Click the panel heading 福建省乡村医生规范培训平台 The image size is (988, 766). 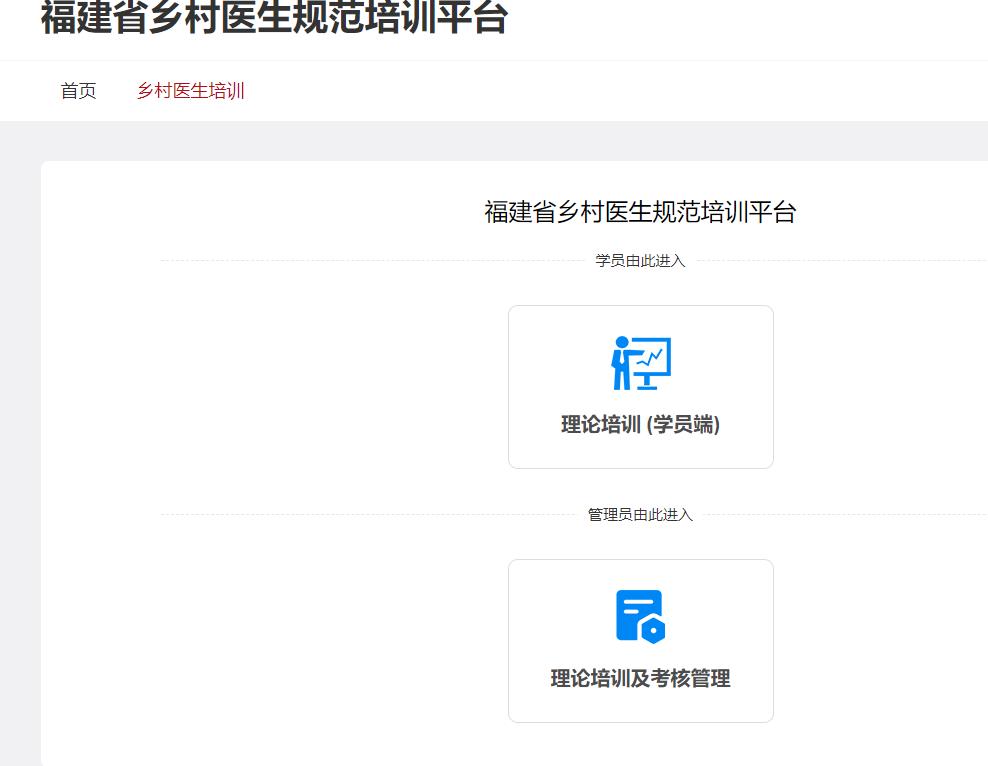click(640, 212)
